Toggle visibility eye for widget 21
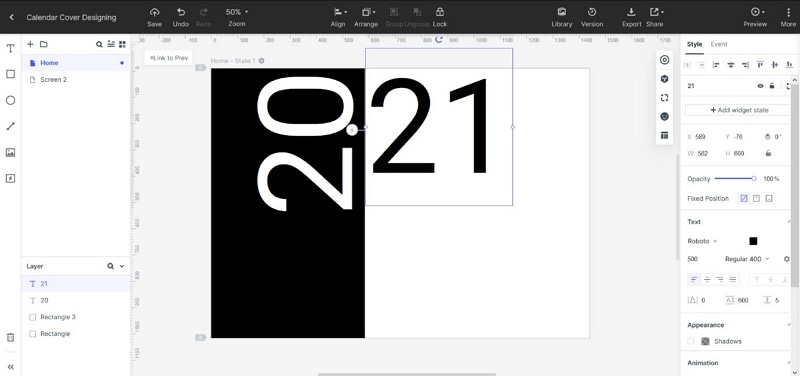The height and width of the screenshot is (376, 800). [x=760, y=86]
